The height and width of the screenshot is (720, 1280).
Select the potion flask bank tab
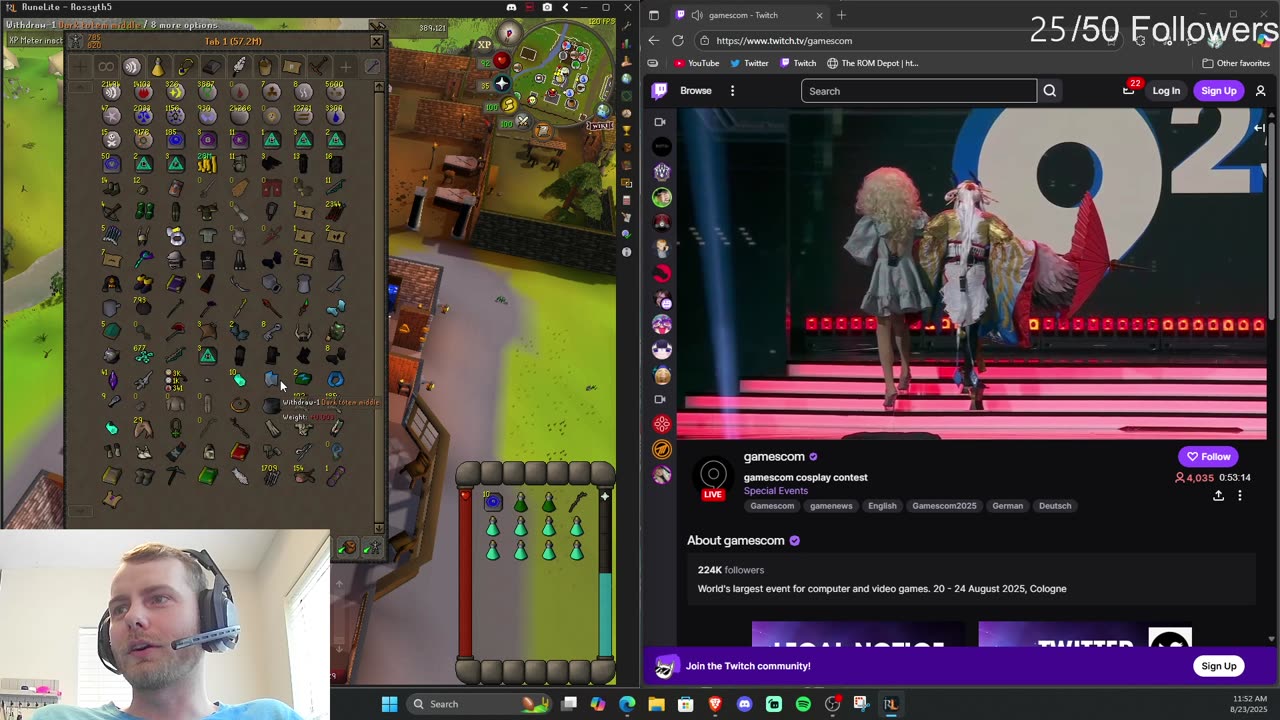tap(158, 67)
